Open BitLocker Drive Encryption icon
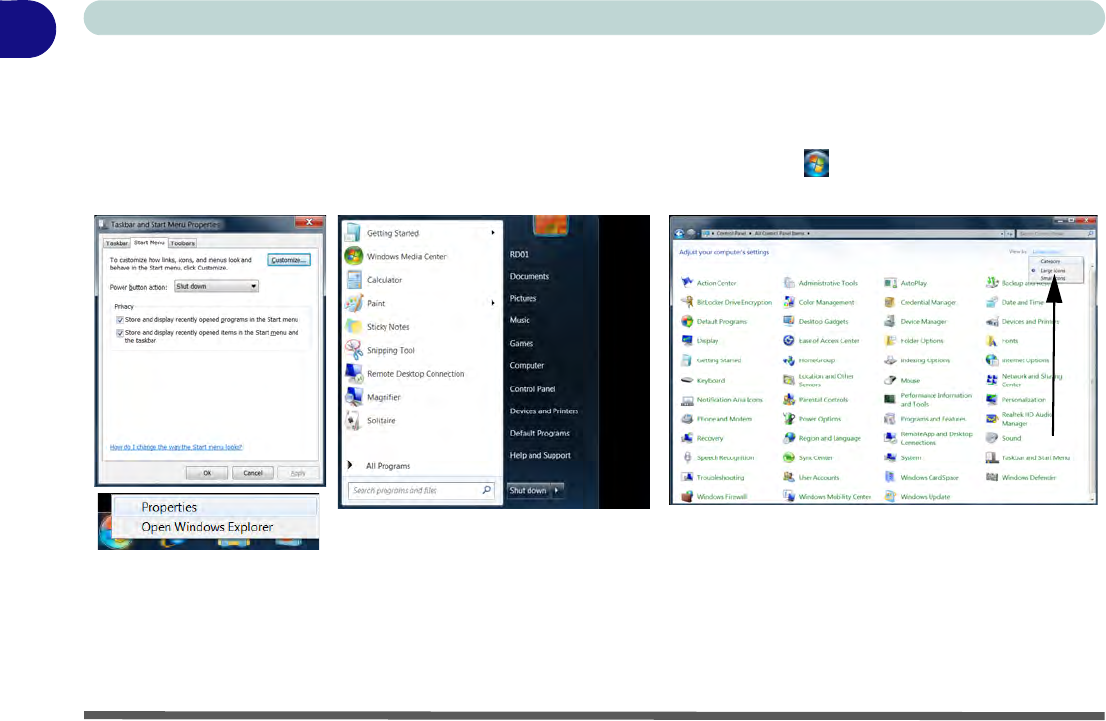 (687, 302)
